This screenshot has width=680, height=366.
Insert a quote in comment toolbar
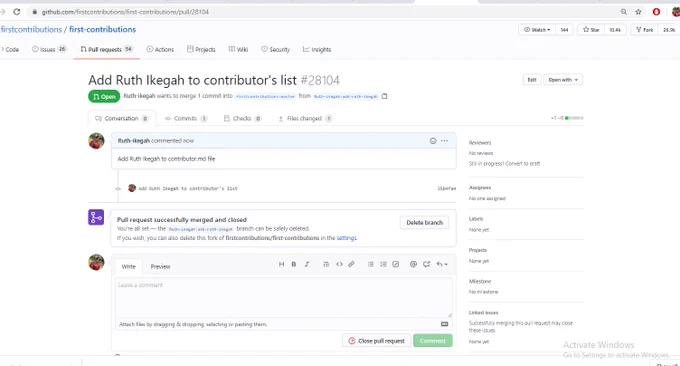[326, 264]
